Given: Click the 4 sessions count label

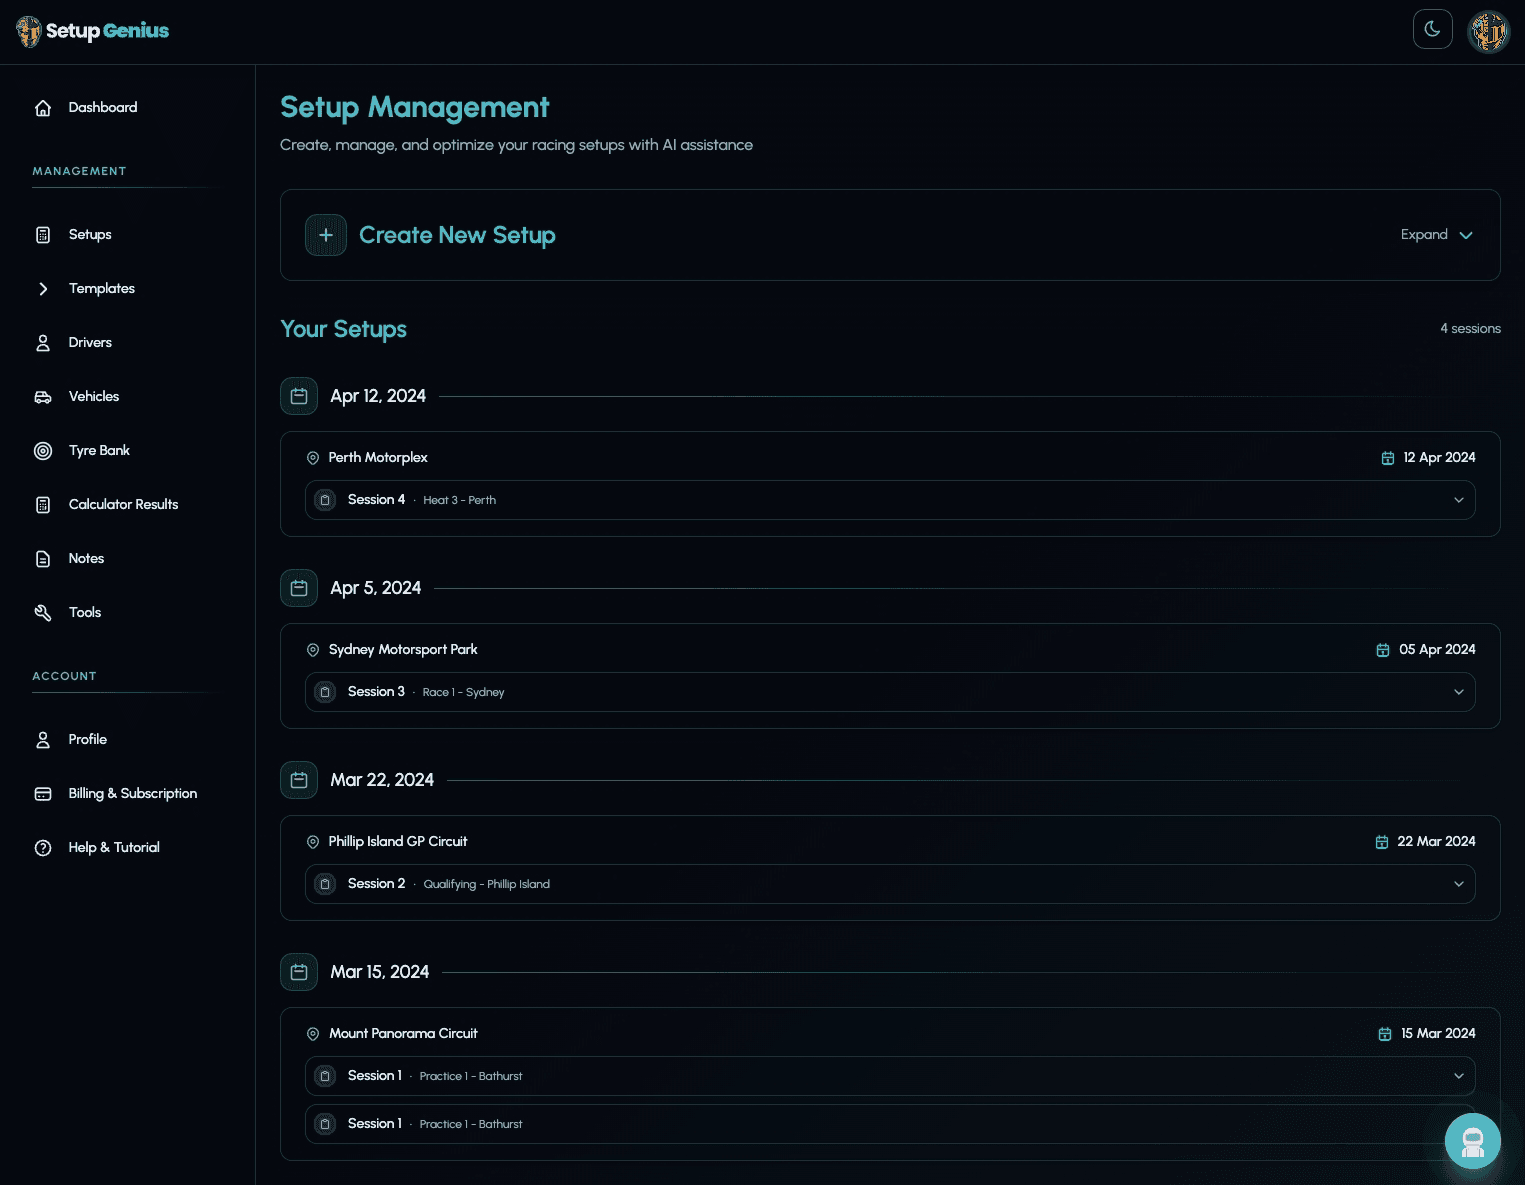Looking at the screenshot, I should 1470,329.
